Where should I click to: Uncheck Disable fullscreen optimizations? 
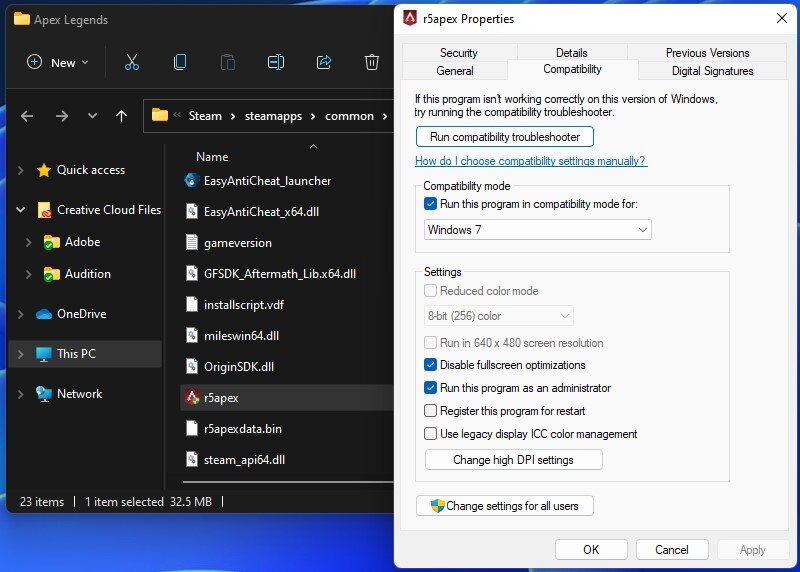click(430, 365)
